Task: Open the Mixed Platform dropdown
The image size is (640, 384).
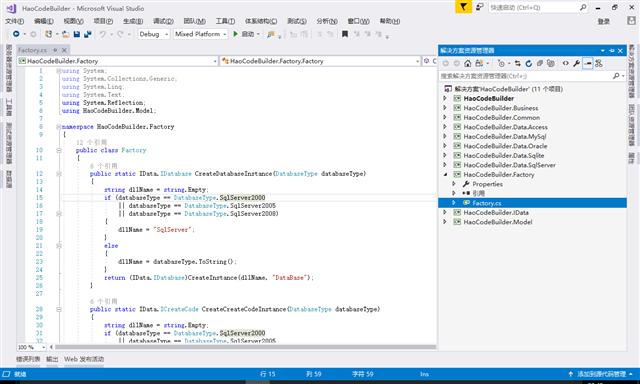Action: pos(200,34)
